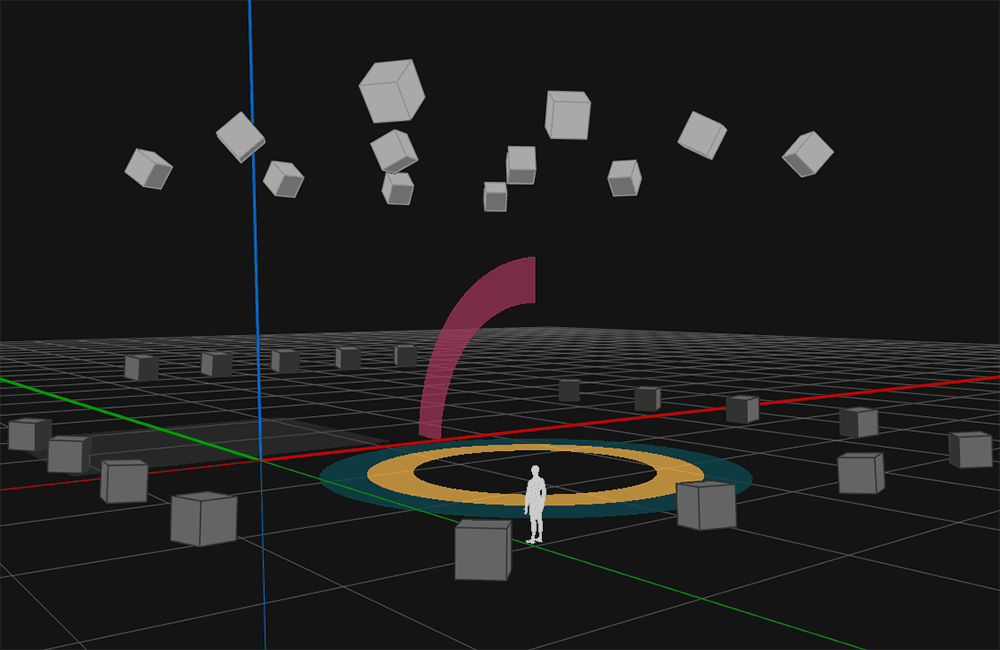Select the ground cube at far right edge
The height and width of the screenshot is (650, 1000).
[971, 449]
